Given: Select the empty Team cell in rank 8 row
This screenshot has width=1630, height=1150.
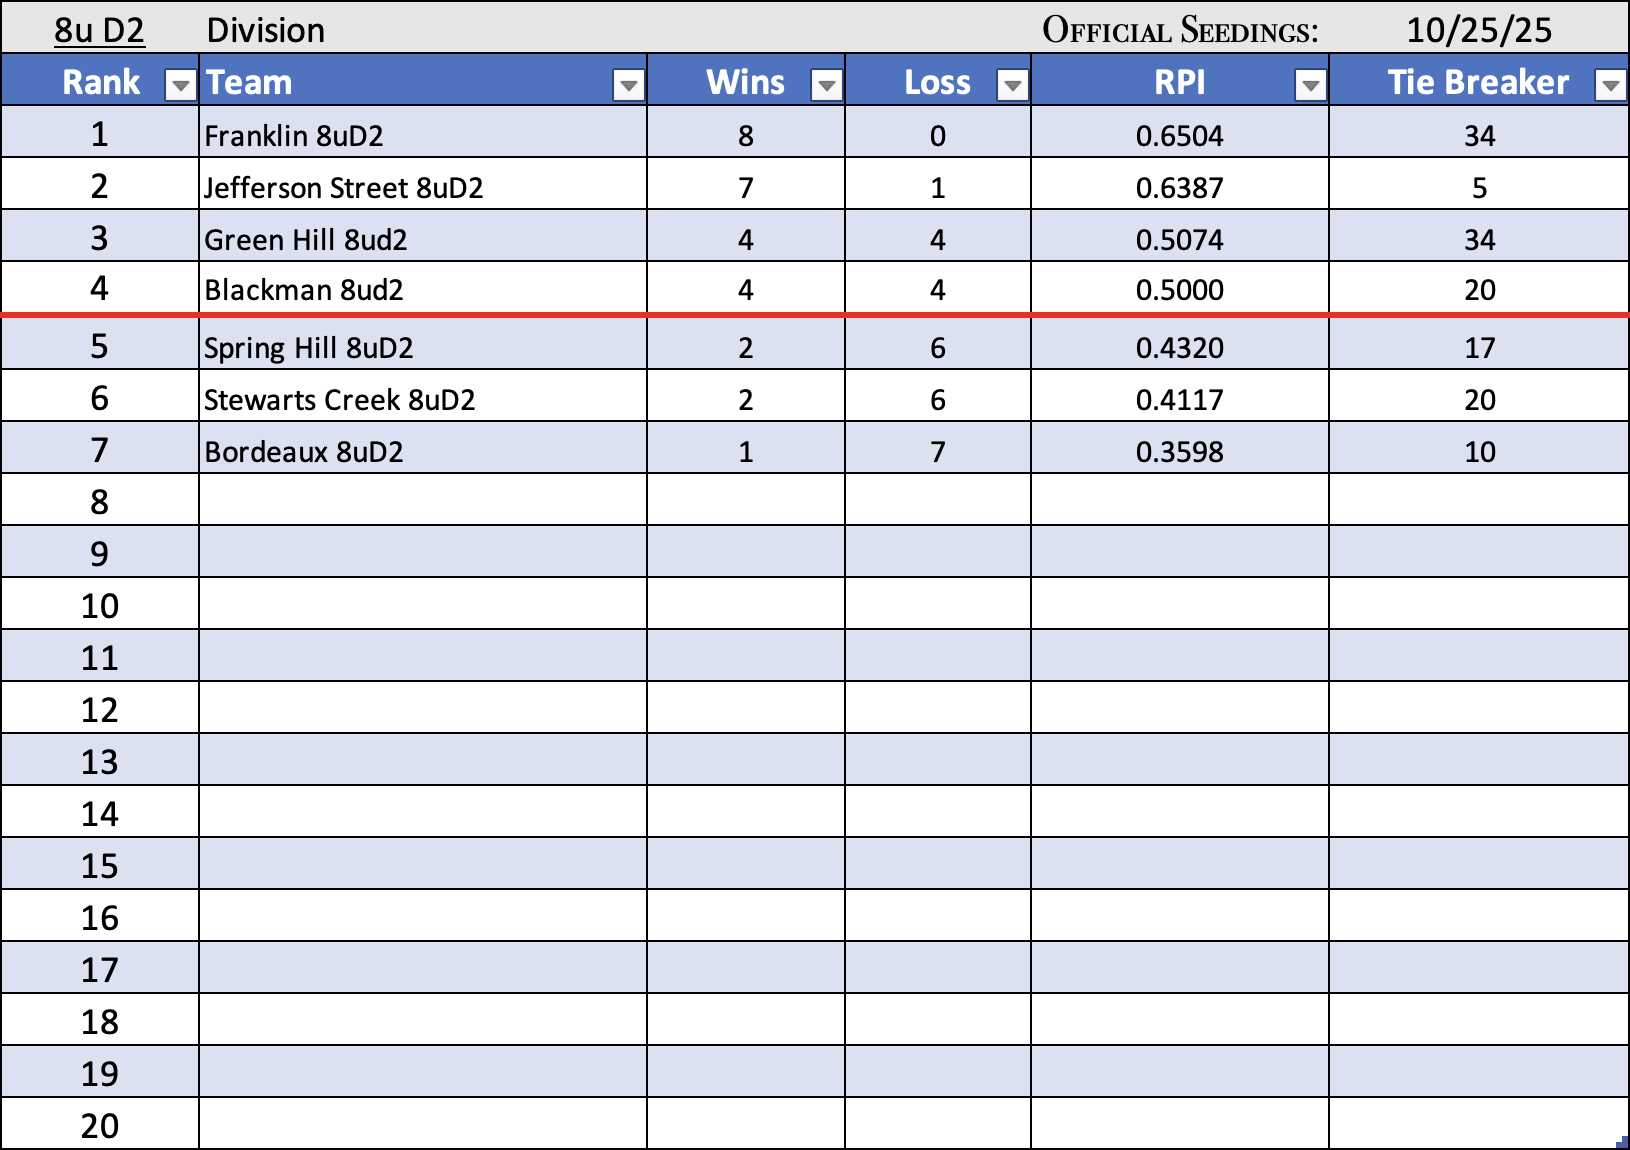Looking at the screenshot, I should (422, 500).
